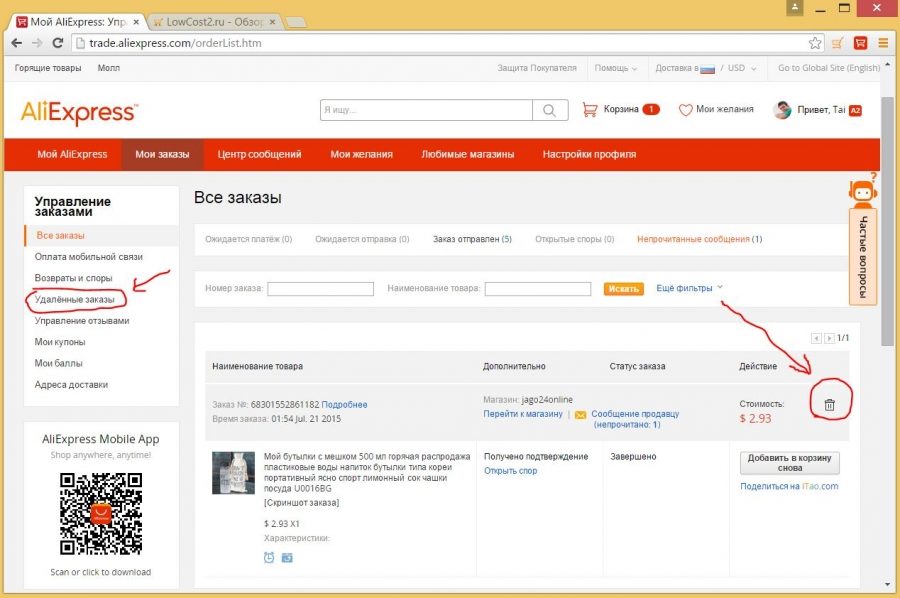Image resolution: width=900 pixels, height=598 pixels.
Task: Expand Ещё фильтры dropdown
Action: pos(689,288)
